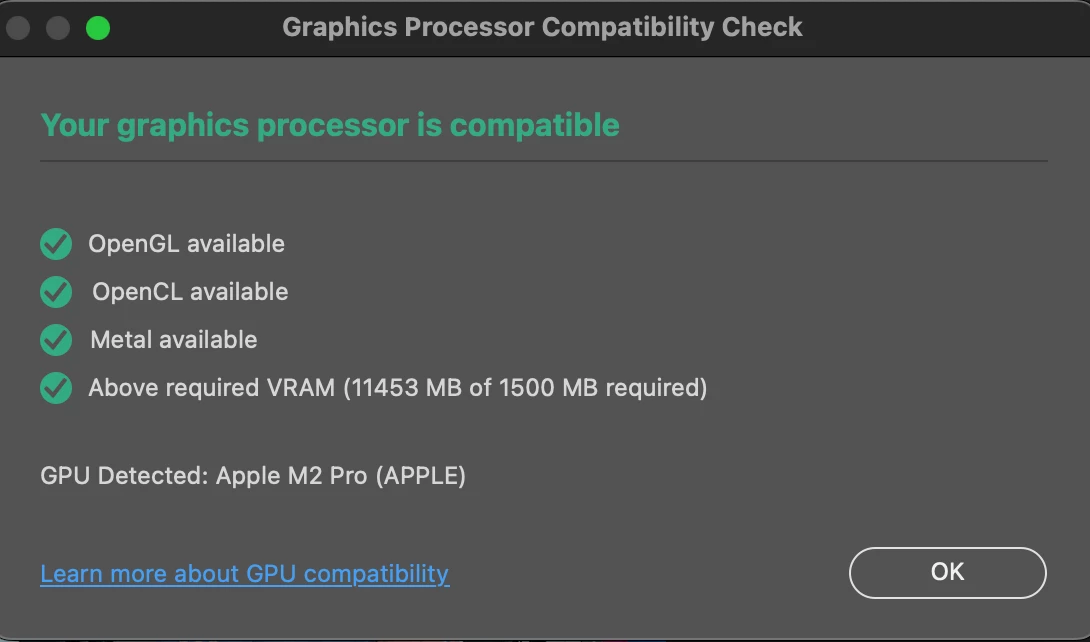The image size is (1090, 642).
Task: Click the word 'compatible' in the green heading
Action: [x=534, y=125]
